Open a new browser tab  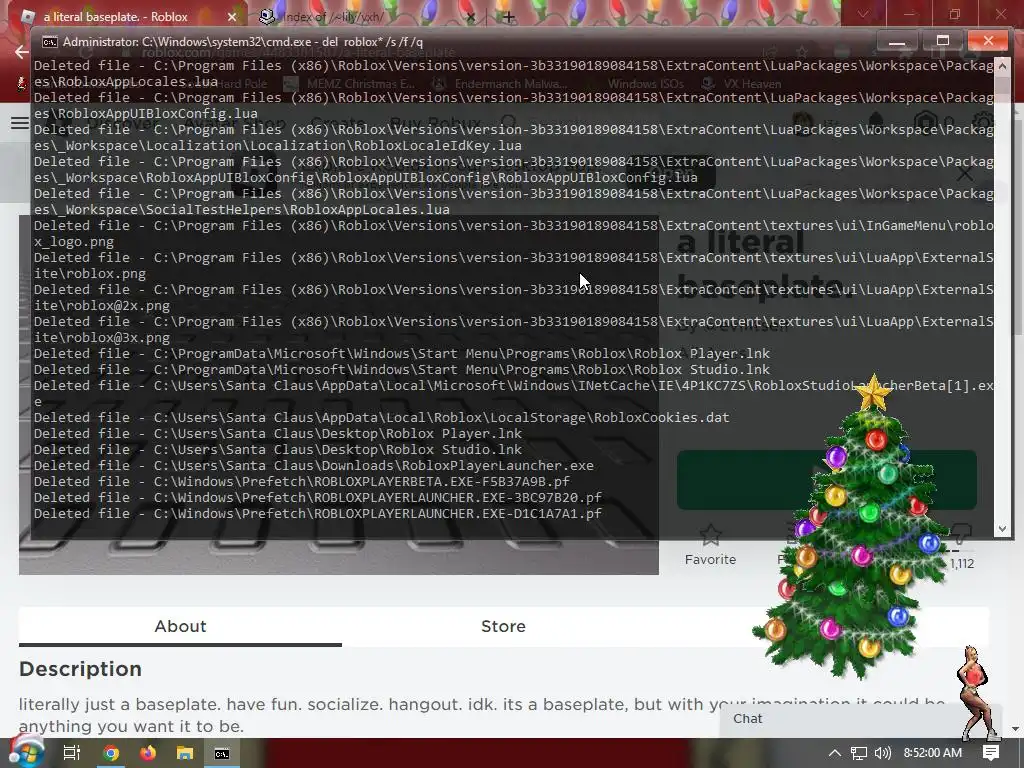click(x=509, y=17)
